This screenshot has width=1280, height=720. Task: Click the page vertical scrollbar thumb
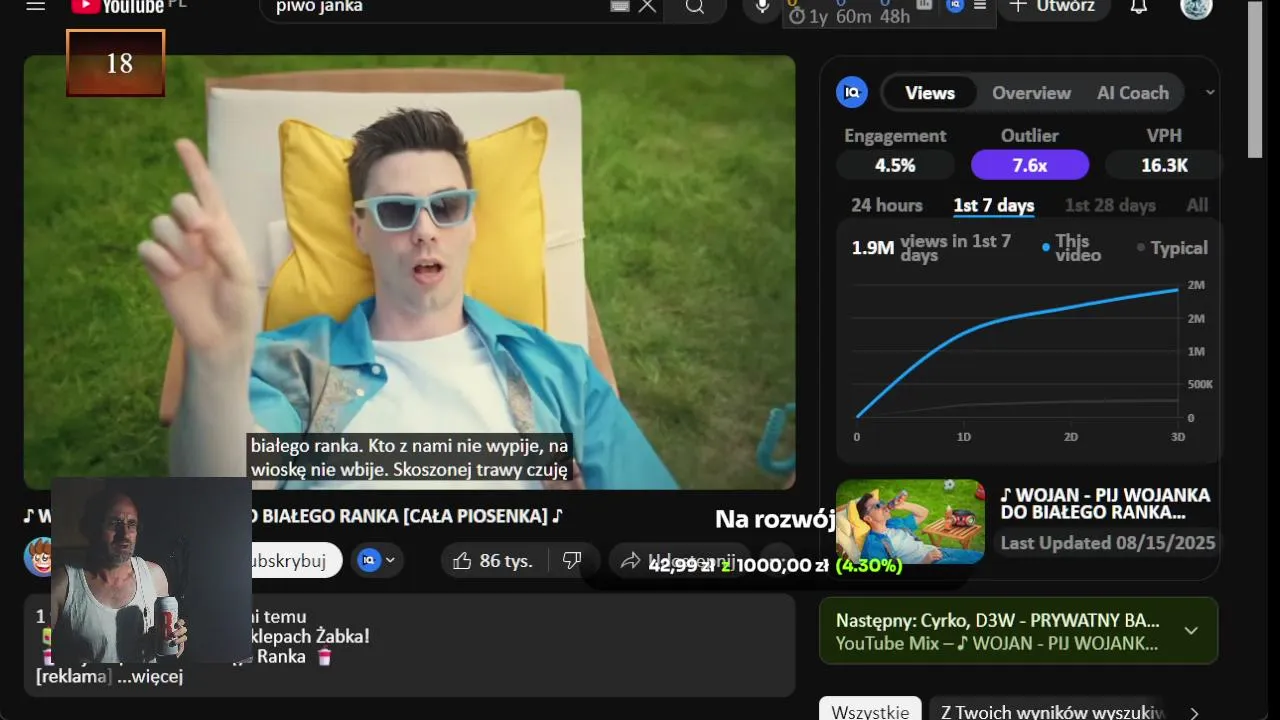[1256, 80]
